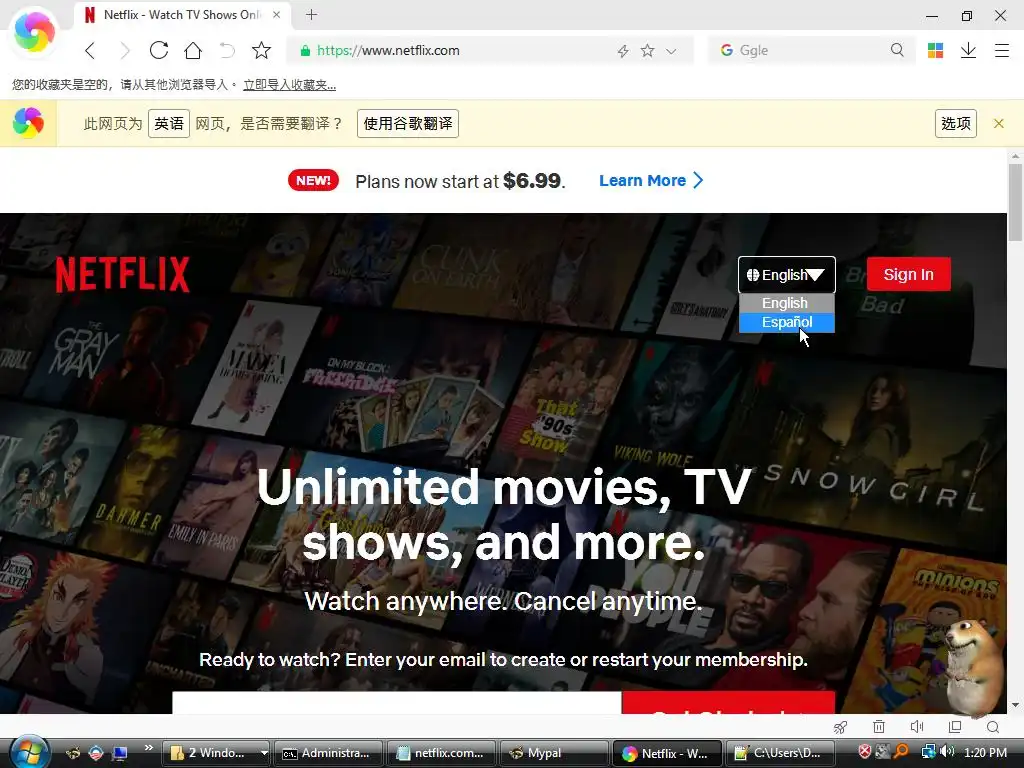
Task: Open the source language 英语 selector
Action: [x=168, y=123]
